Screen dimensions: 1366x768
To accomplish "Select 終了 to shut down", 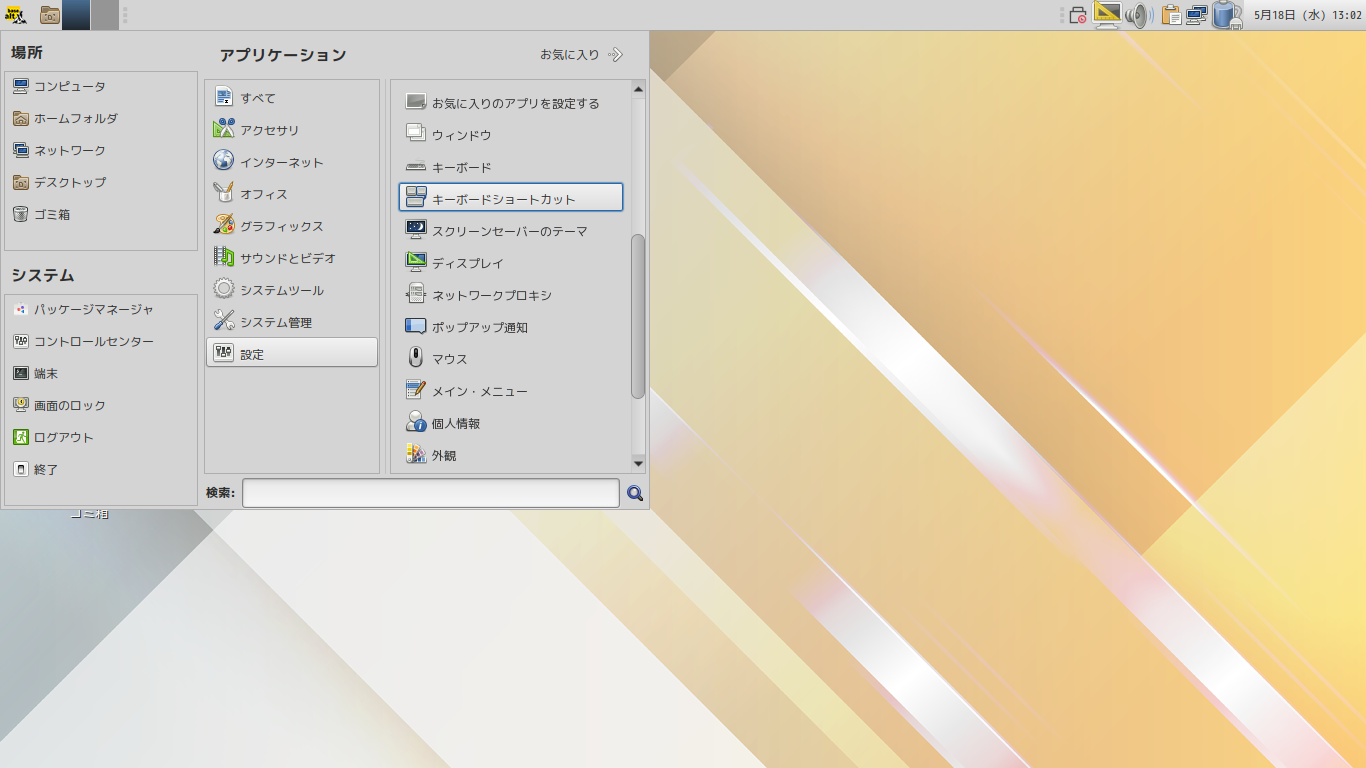I will [100, 470].
